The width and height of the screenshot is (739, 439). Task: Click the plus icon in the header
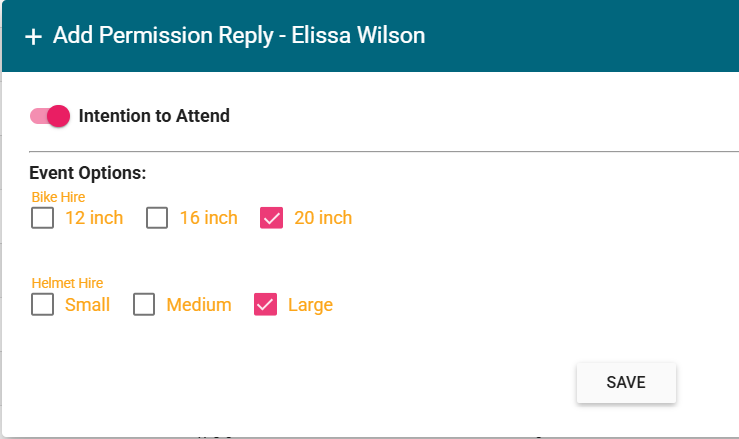(x=33, y=37)
